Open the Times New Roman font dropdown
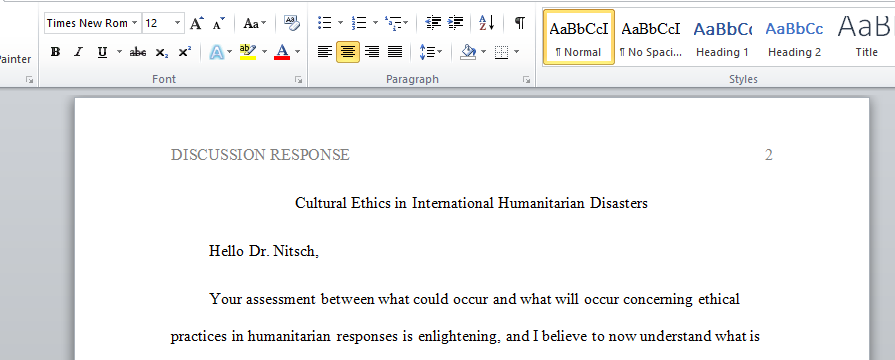The height and width of the screenshot is (360, 895). [x=135, y=23]
